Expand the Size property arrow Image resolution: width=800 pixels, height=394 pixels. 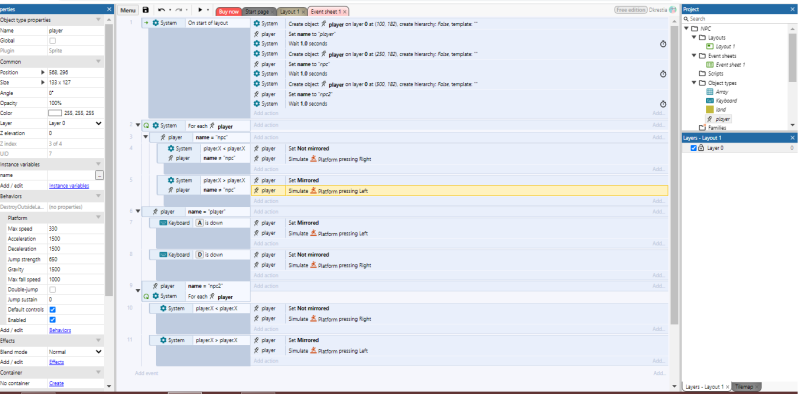coord(43,82)
